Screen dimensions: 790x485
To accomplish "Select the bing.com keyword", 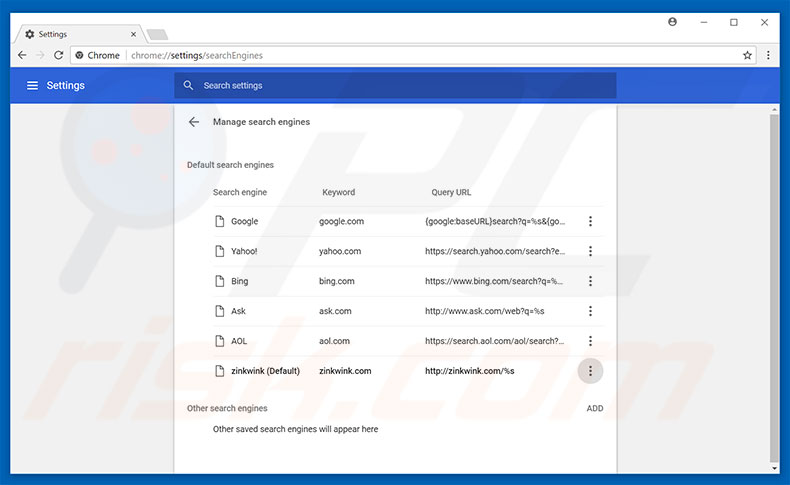I will click(337, 281).
